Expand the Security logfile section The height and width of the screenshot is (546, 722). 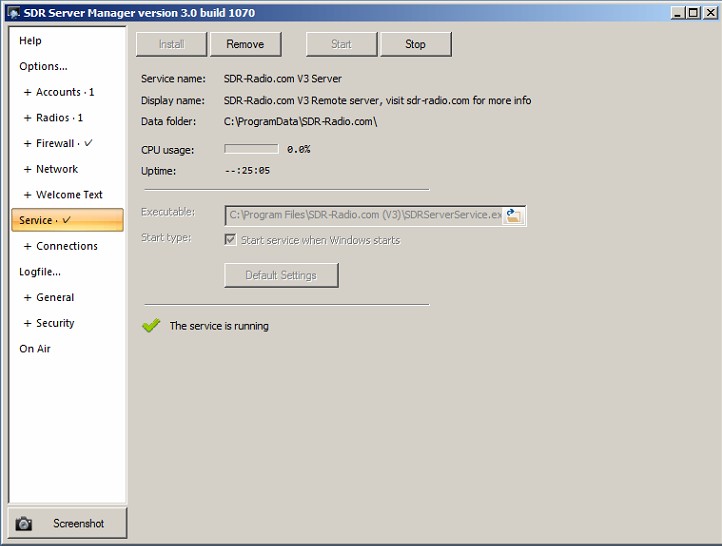pos(27,323)
